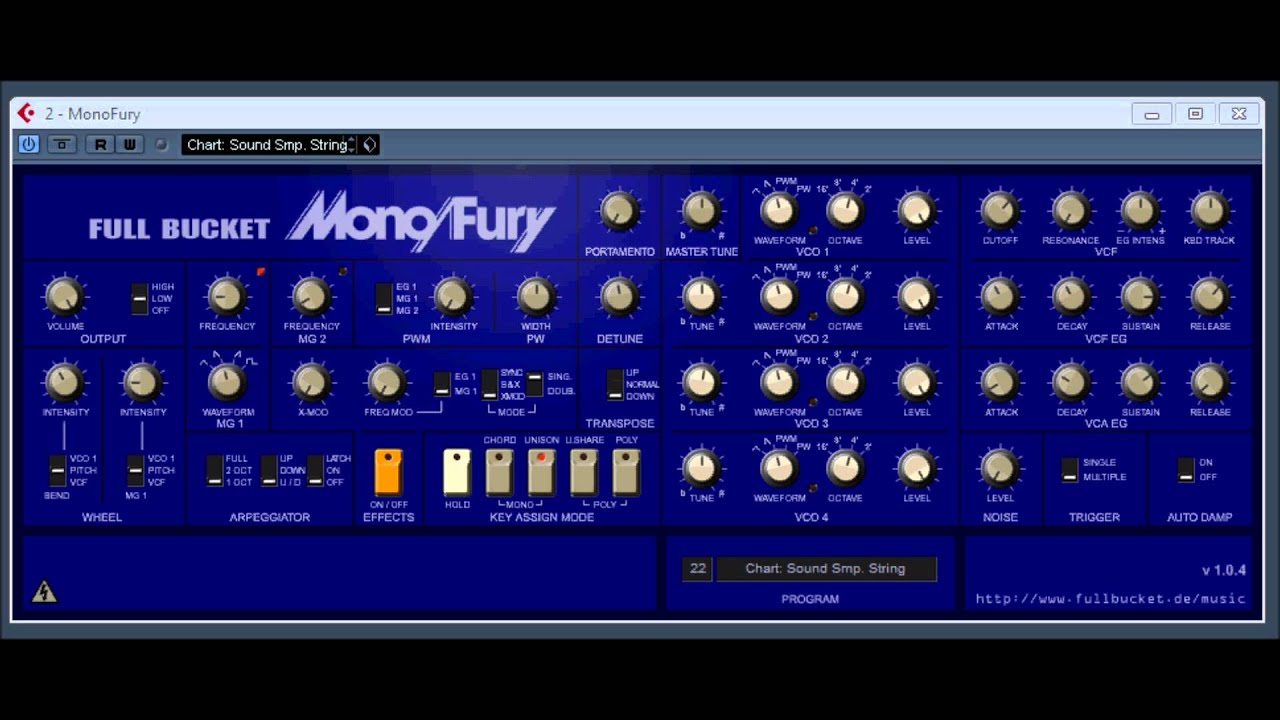
Task: Click the VCF EG Sustain knob
Action: coord(1139,296)
